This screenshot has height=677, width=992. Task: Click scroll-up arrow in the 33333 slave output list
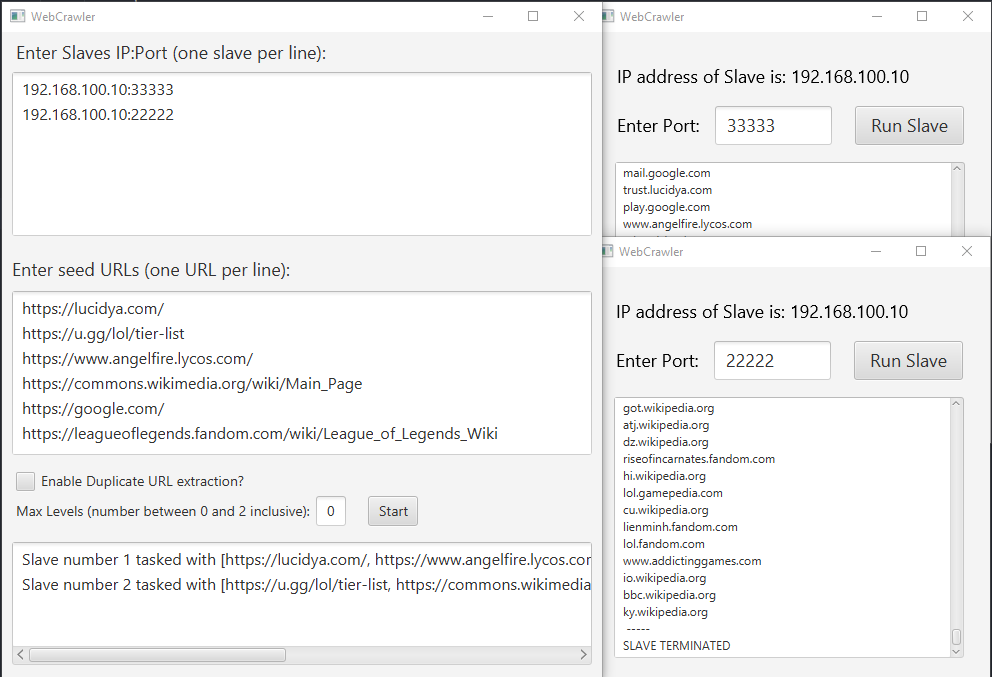[x=957, y=169]
